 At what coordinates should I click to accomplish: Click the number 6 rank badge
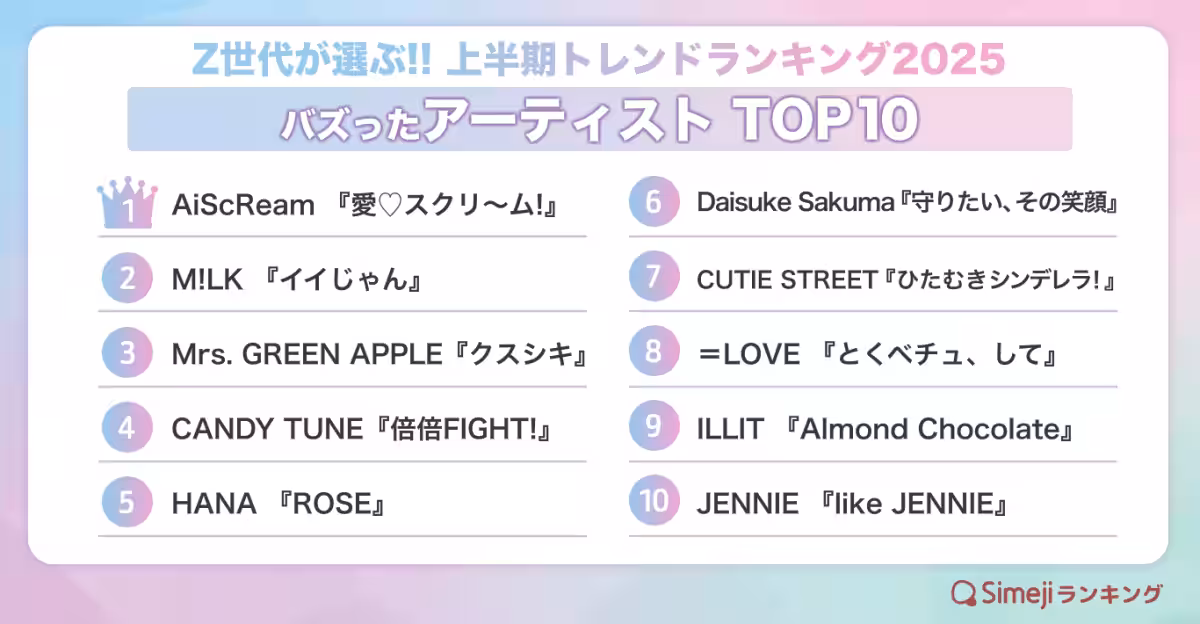[654, 204]
